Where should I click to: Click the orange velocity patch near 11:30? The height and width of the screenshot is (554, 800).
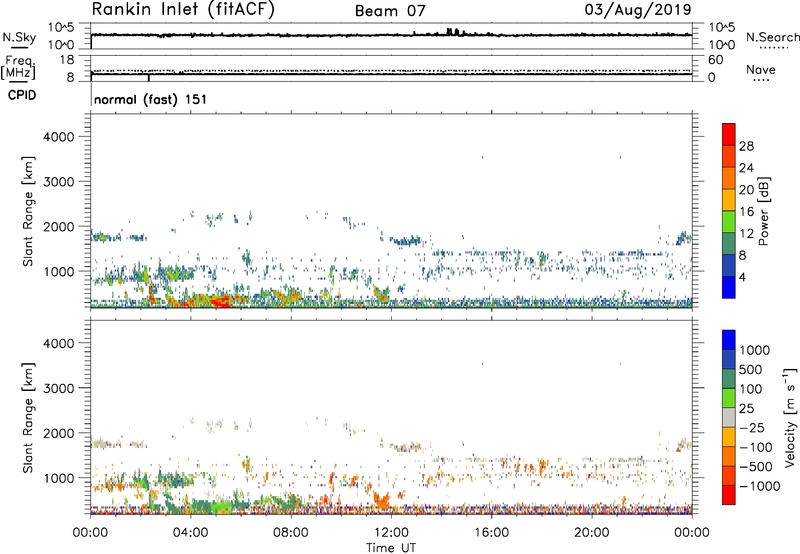(381, 499)
